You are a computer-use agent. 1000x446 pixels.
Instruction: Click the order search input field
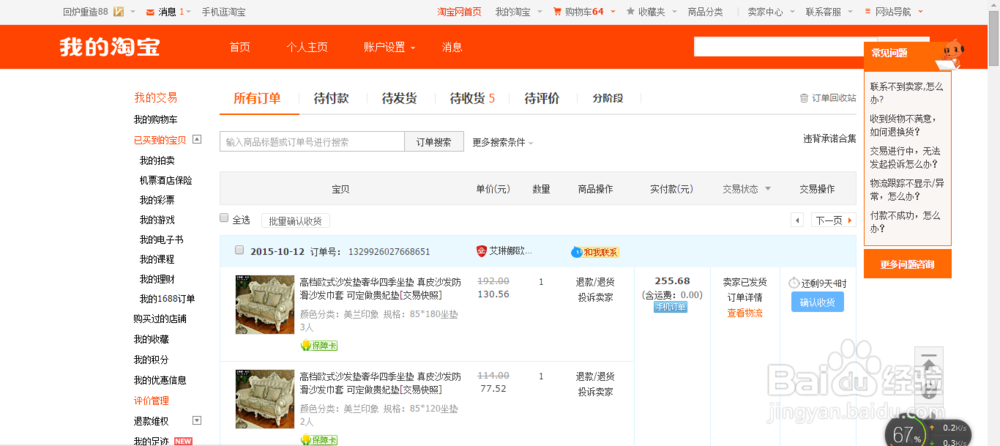[312, 142]
